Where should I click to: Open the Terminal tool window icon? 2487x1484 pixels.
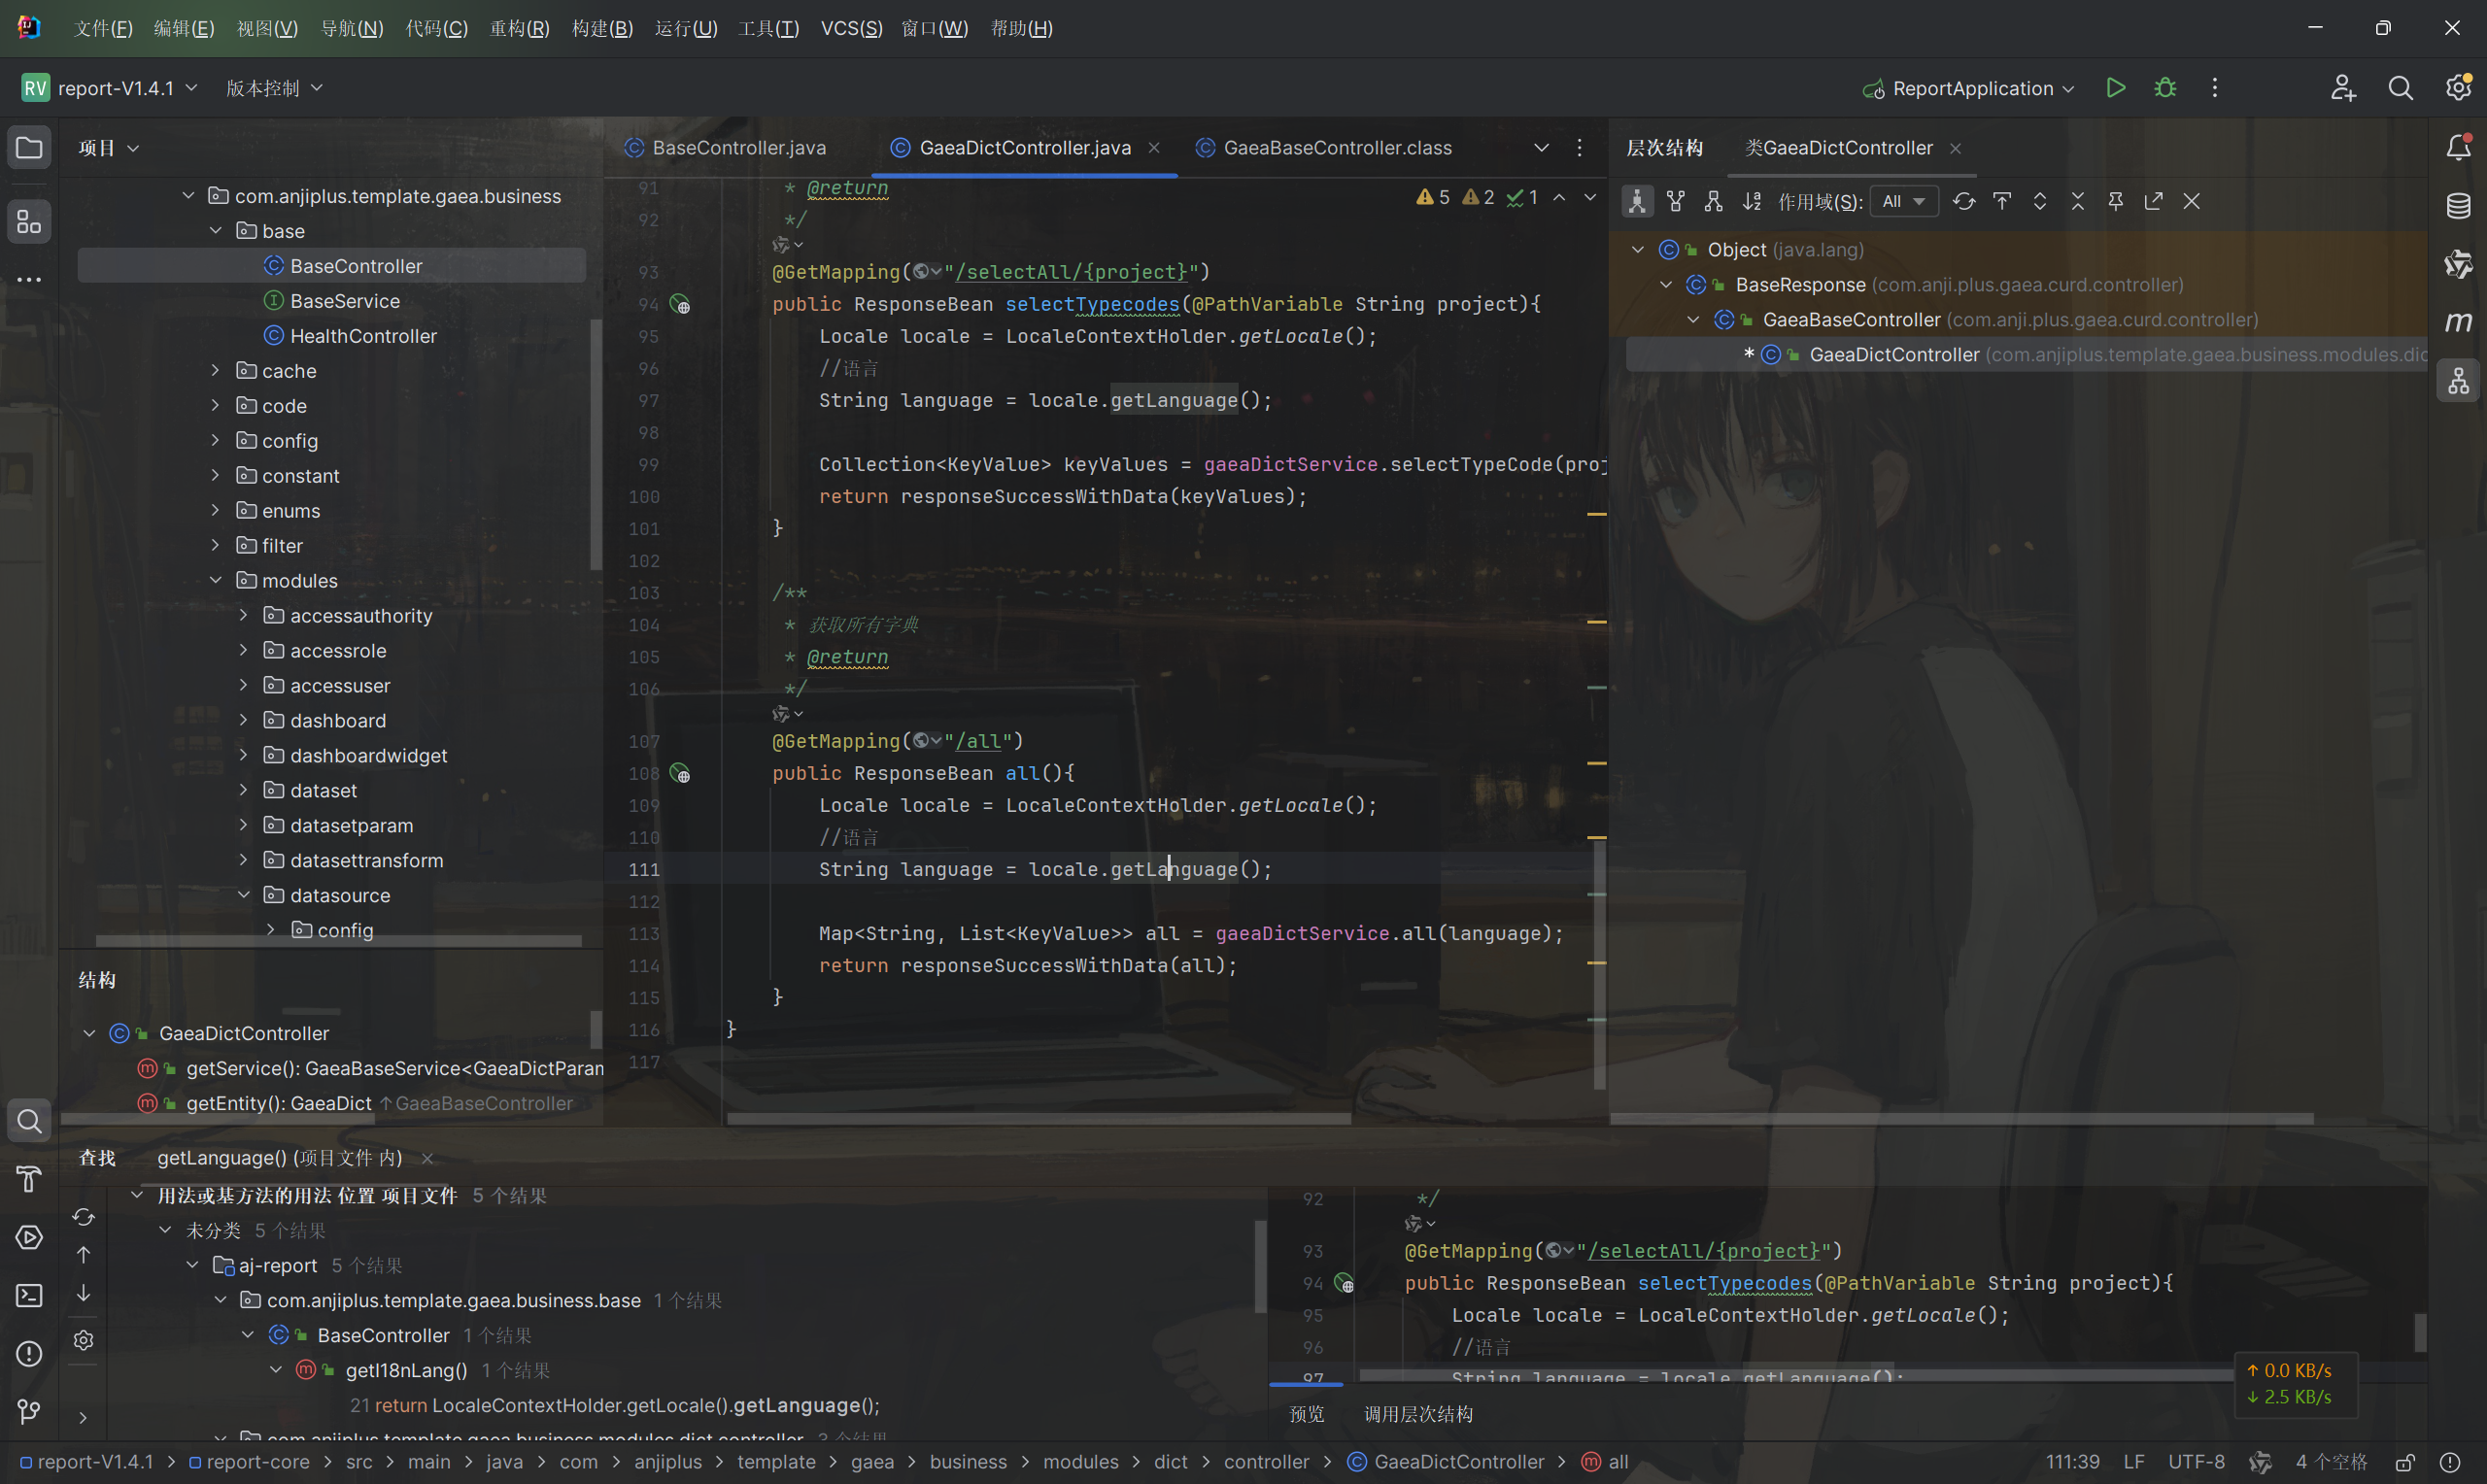(x=29, y=1295)
